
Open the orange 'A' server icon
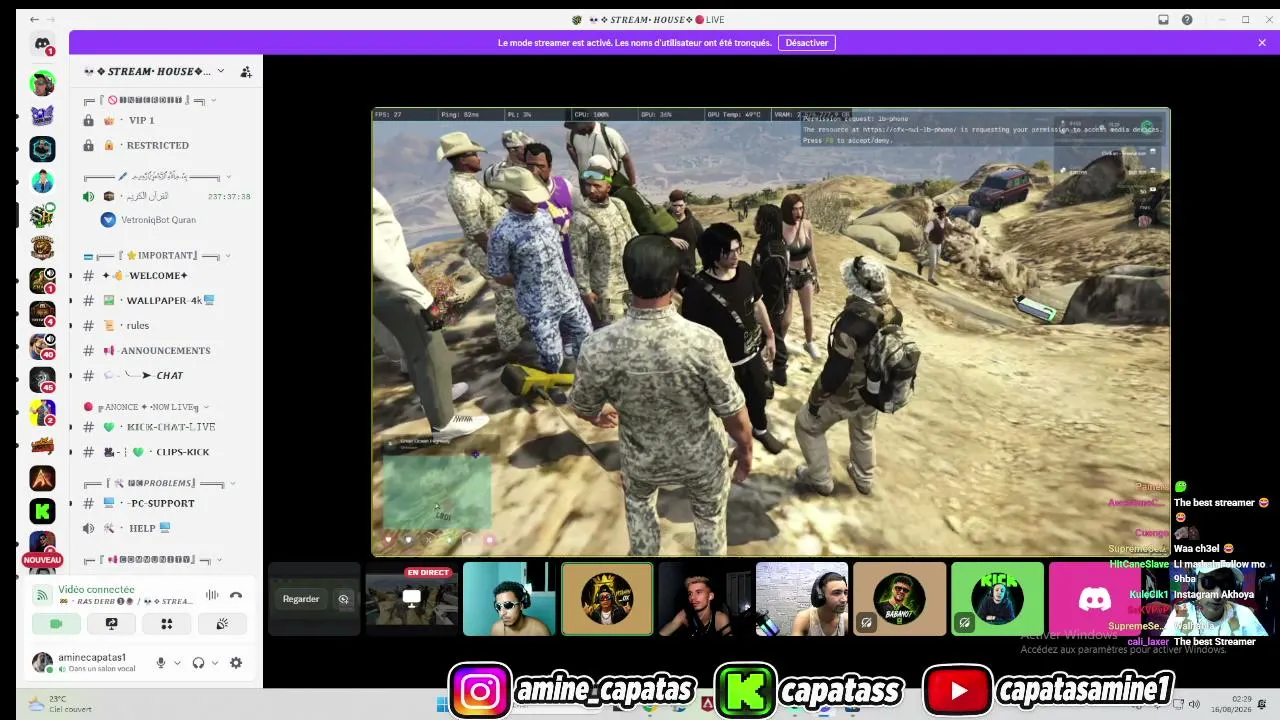point(42,479)
